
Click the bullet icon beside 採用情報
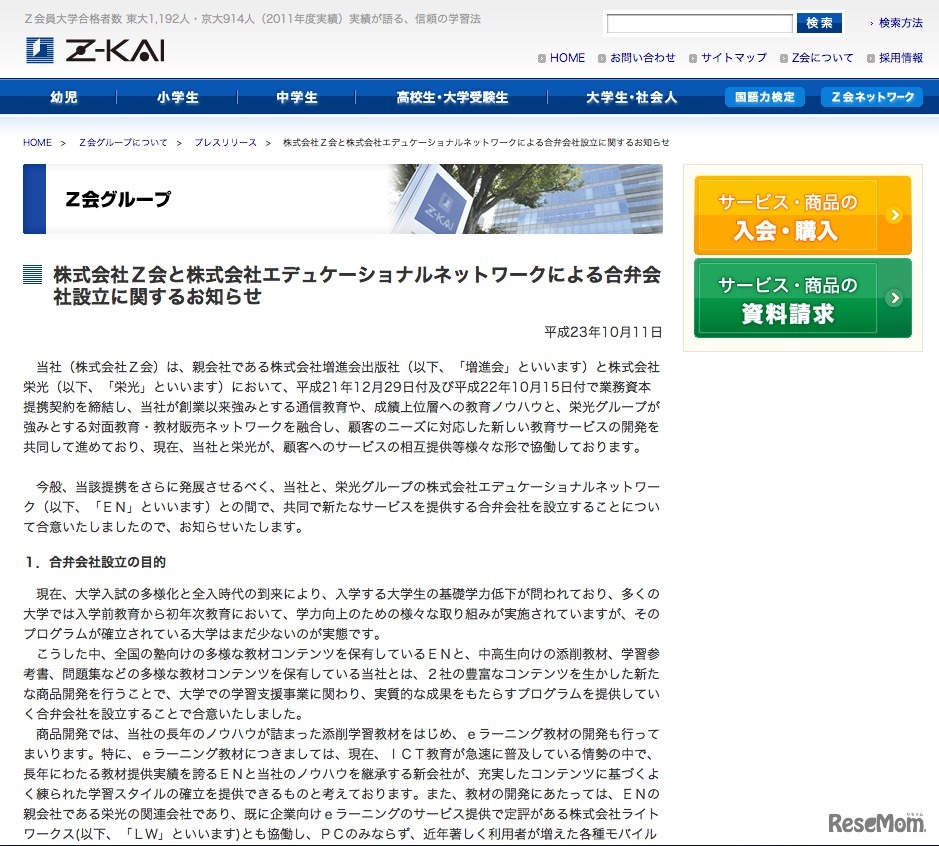(x=871, y=58)
